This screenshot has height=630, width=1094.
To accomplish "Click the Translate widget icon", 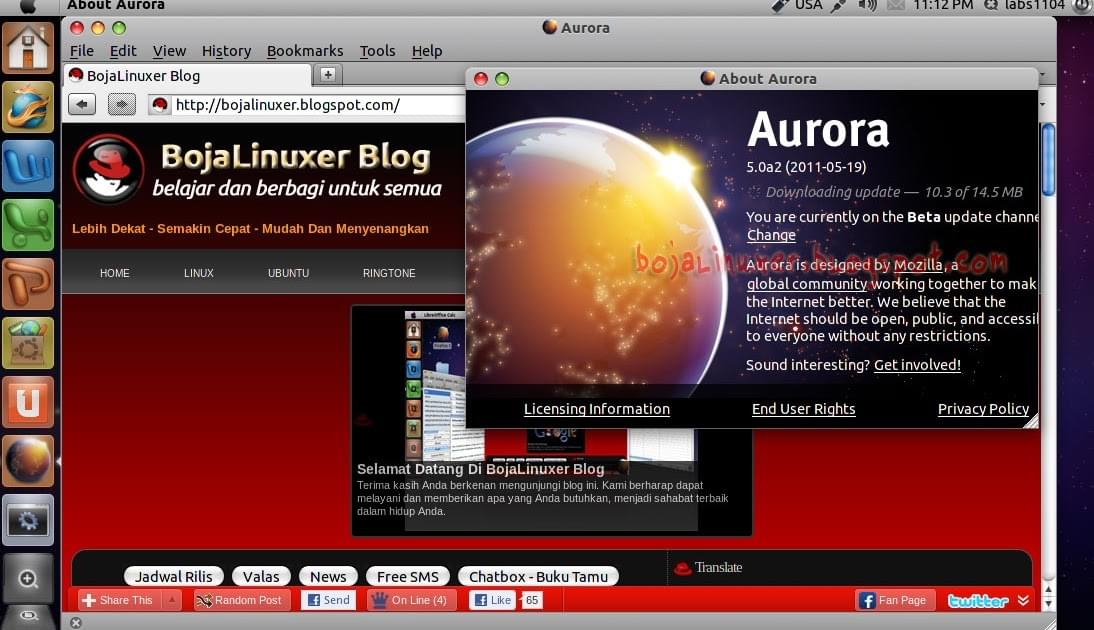I will pyautogui.click(x=682, y=568).
